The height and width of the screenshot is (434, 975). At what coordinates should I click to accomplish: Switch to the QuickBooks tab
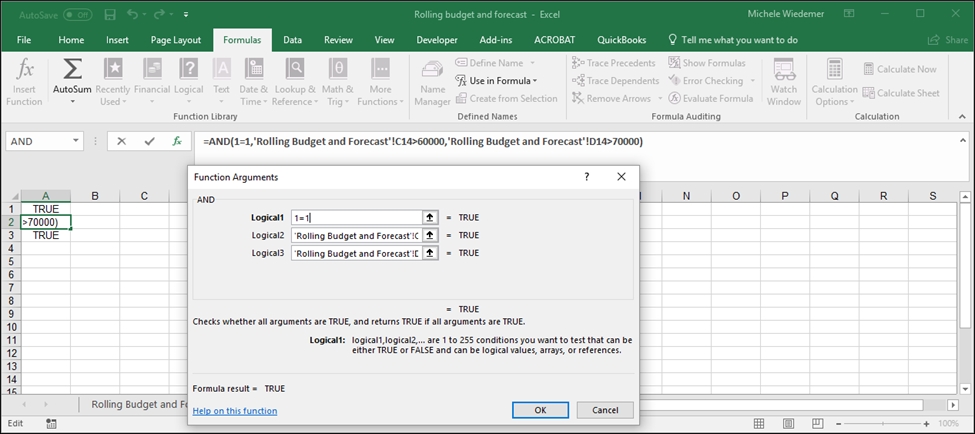(x=622, y=40)
